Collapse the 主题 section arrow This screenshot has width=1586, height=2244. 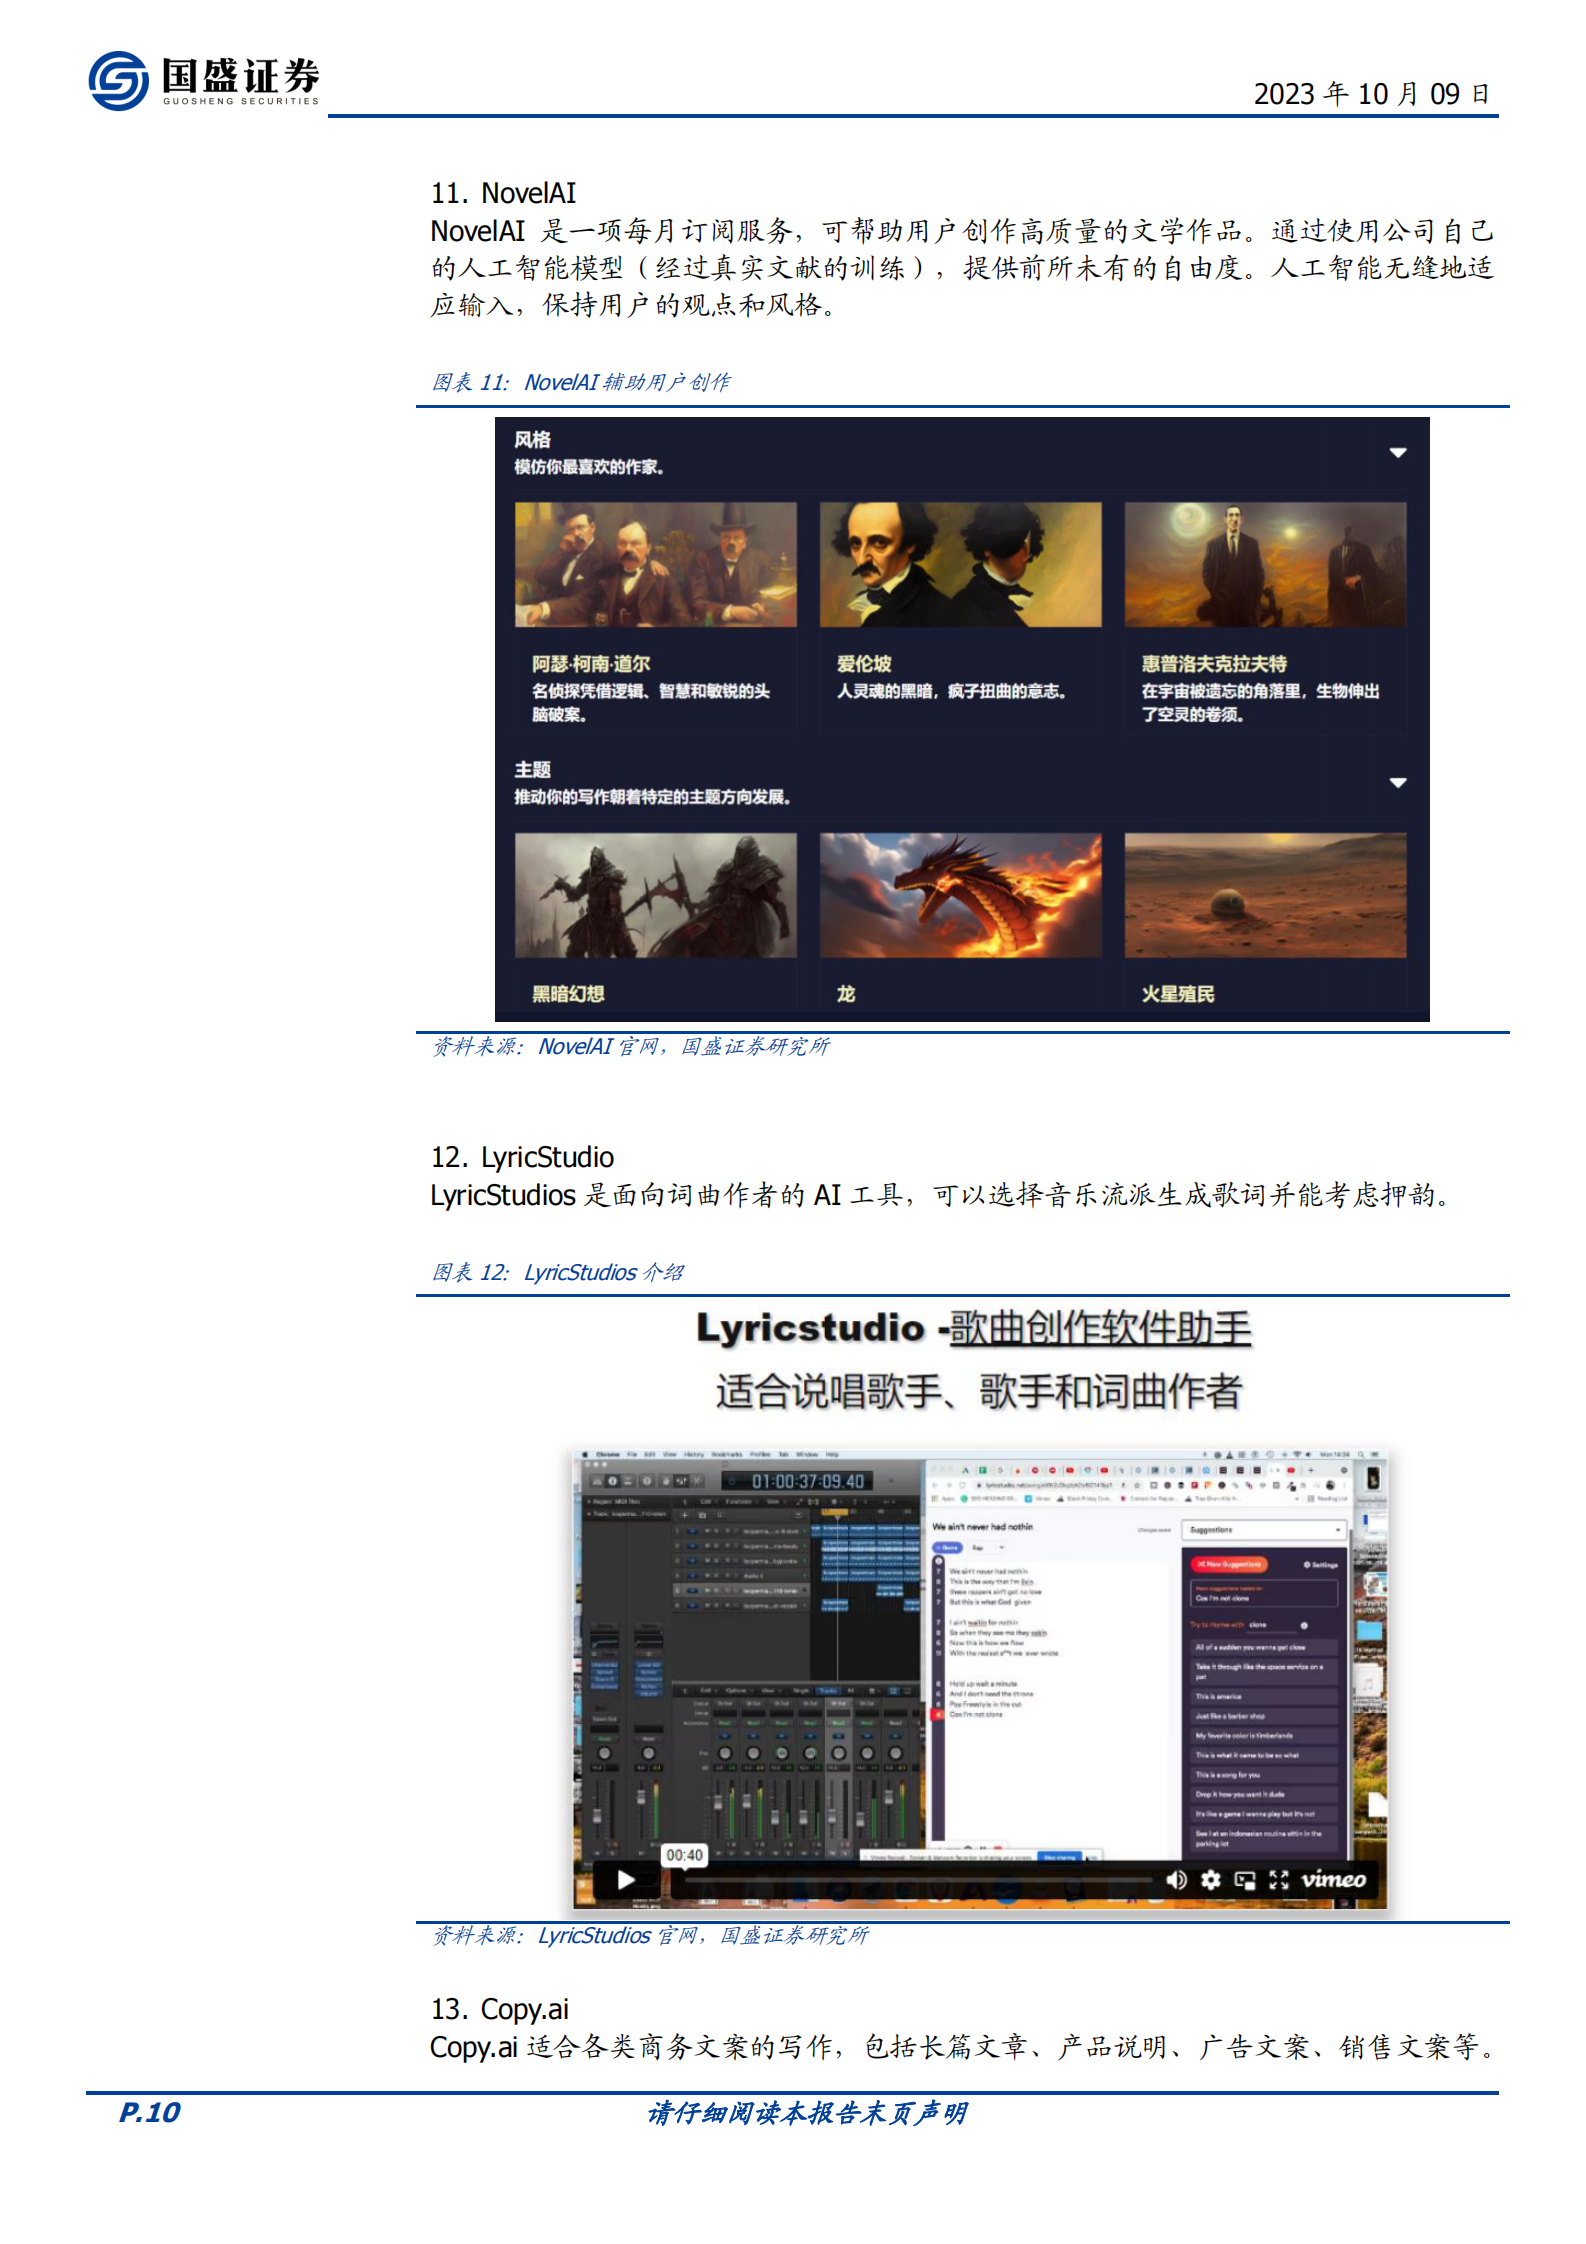pos(1398,783)
